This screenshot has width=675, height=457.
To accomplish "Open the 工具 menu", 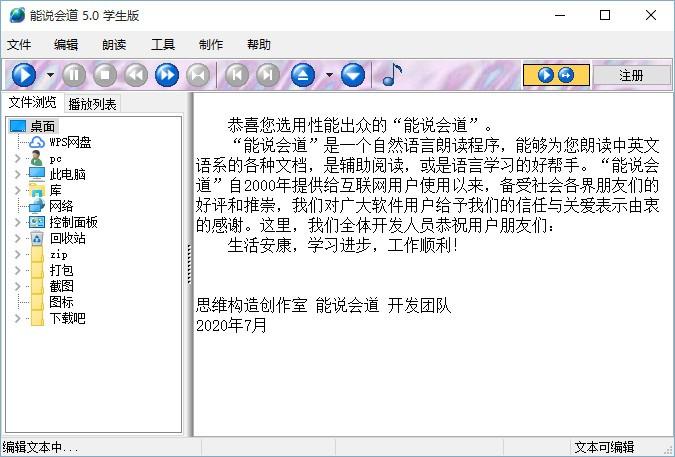I will point(163,44).
